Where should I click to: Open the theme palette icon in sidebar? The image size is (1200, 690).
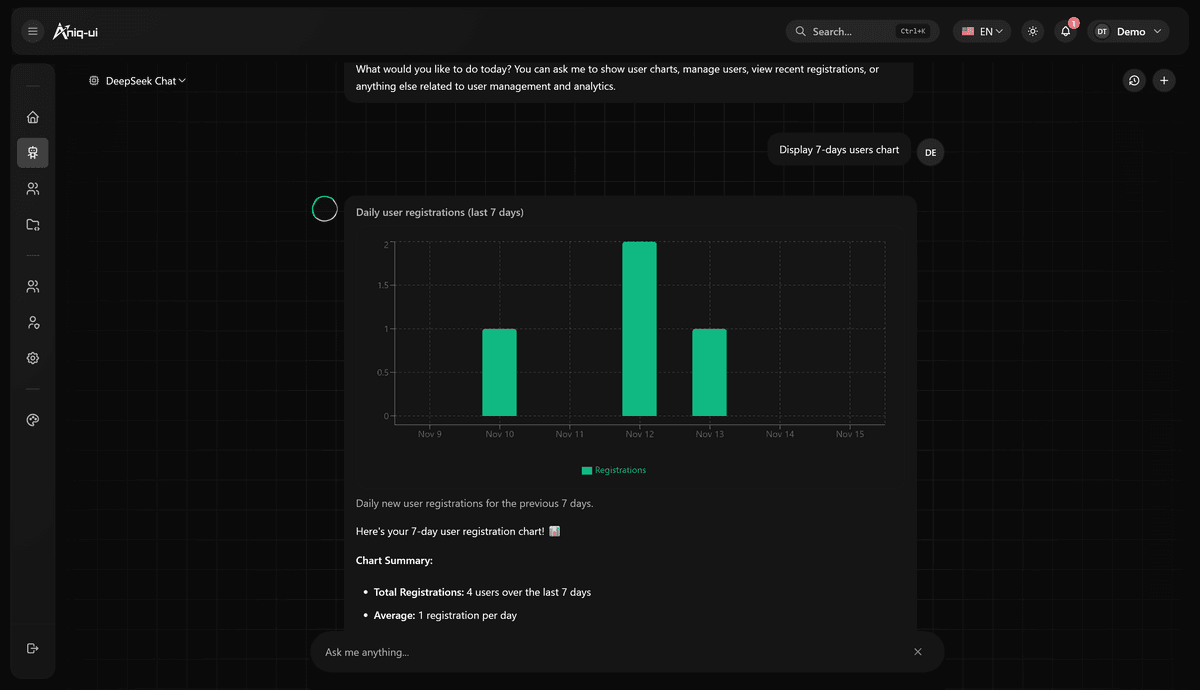pos(33,421)
